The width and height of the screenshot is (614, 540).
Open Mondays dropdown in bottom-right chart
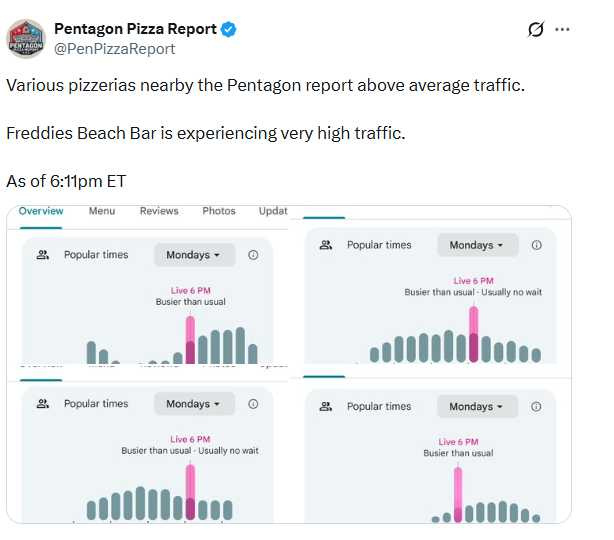(477, 406)
